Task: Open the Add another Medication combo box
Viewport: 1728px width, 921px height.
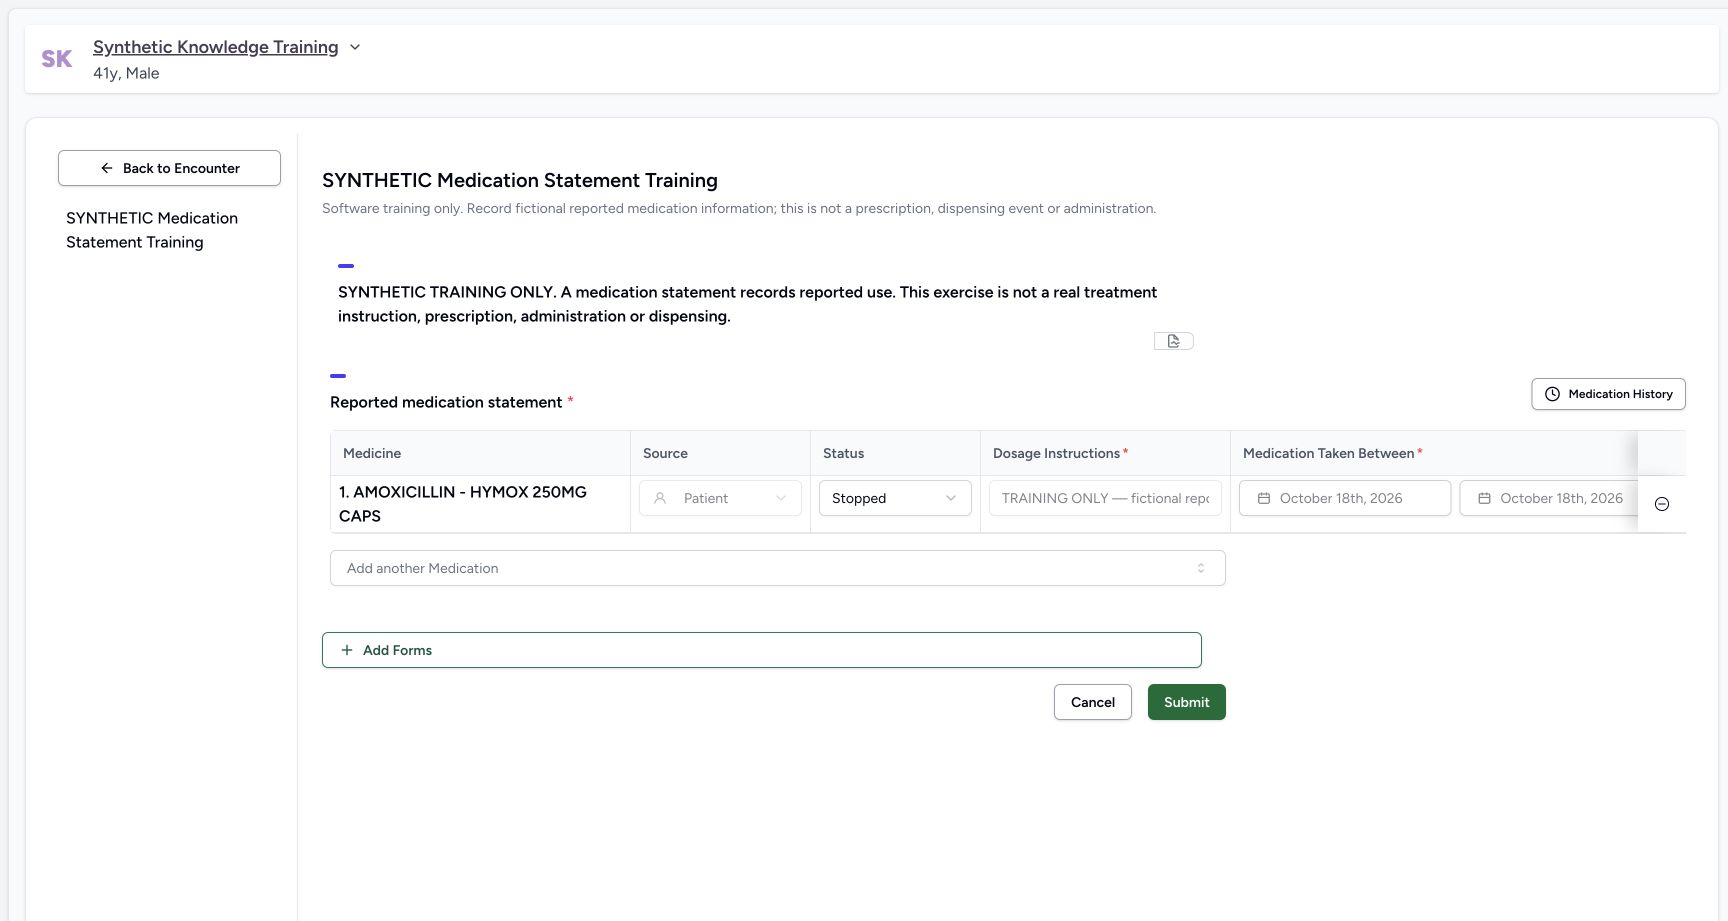Action: [x=777, y=568]
